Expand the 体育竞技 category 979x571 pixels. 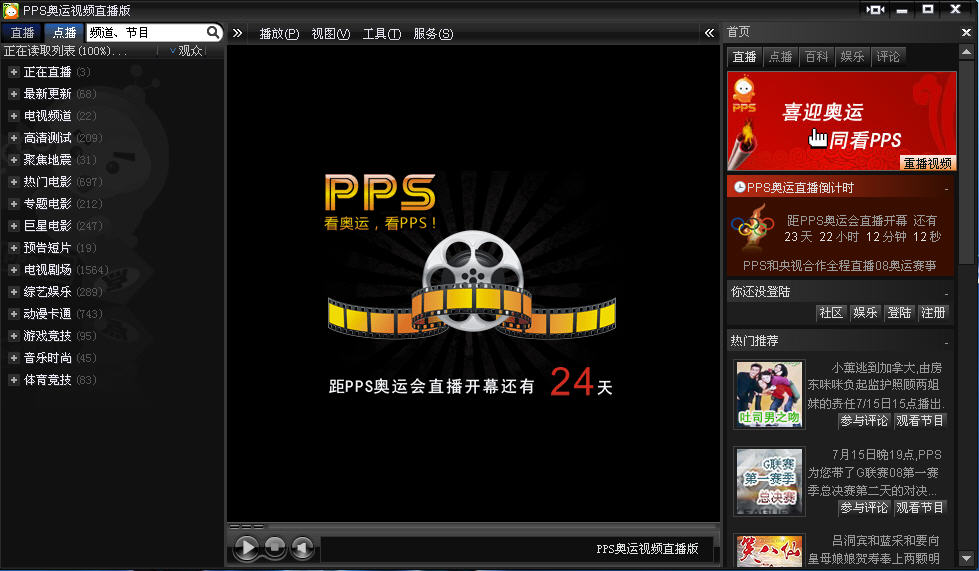point(14,380)
